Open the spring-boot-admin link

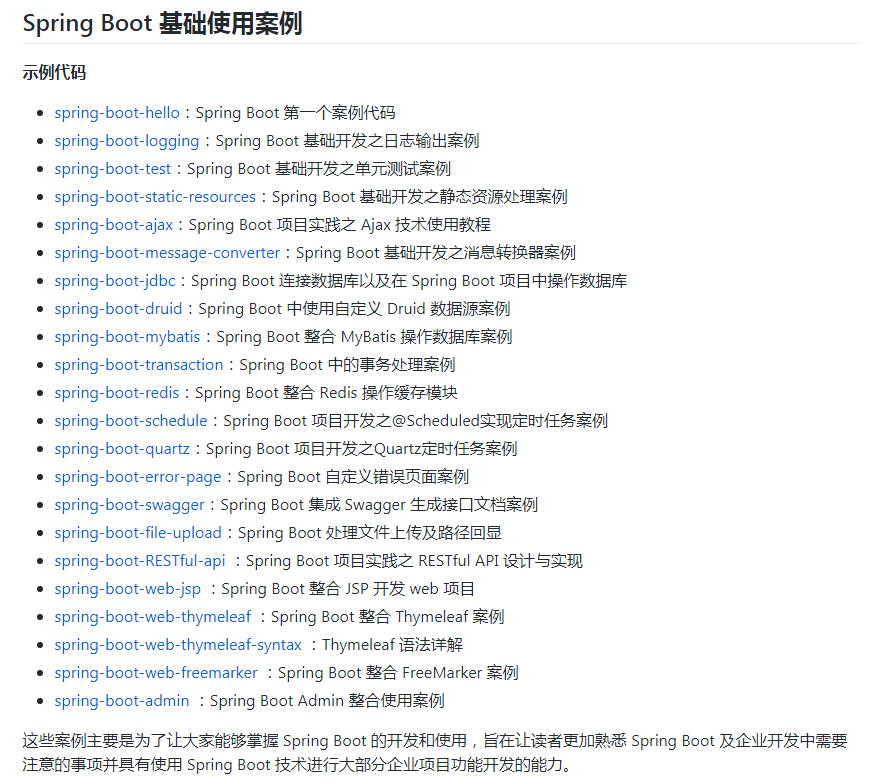122,701
